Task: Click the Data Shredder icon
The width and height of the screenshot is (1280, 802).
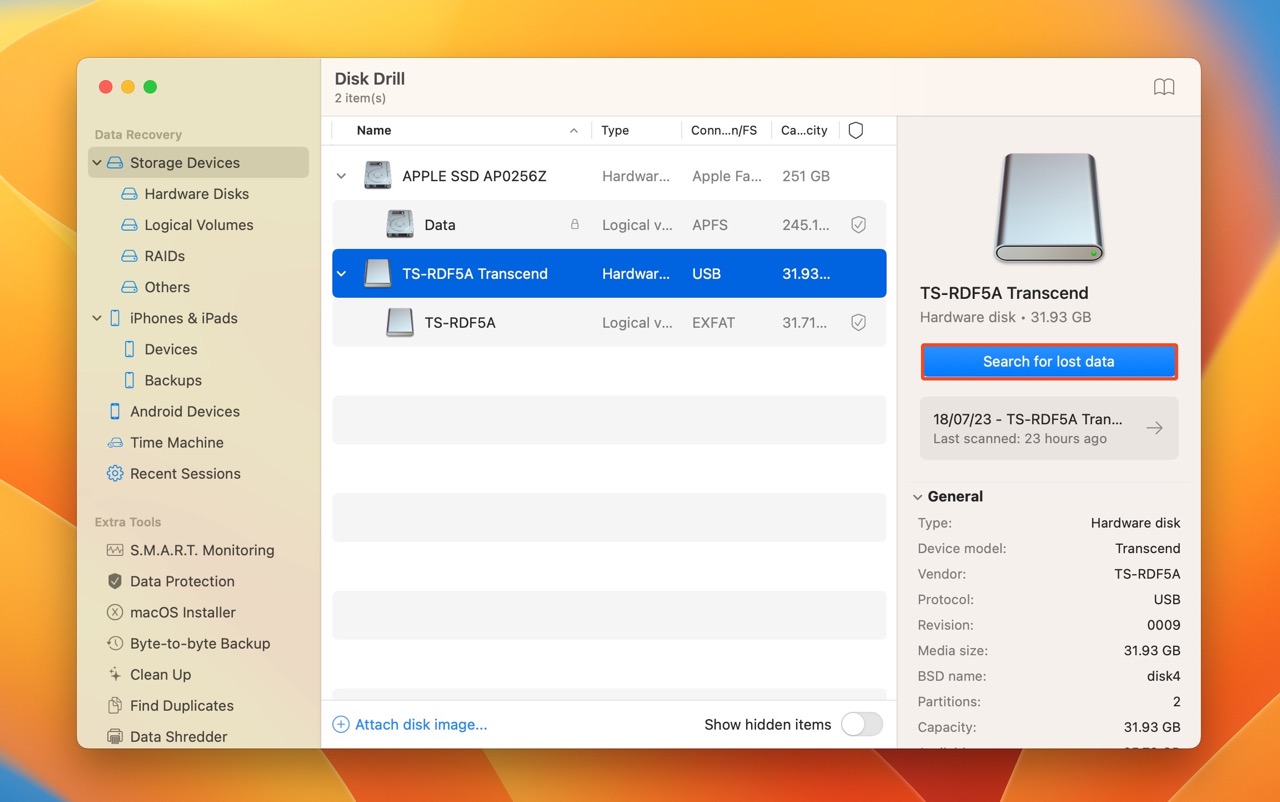Action: [115, 736]
